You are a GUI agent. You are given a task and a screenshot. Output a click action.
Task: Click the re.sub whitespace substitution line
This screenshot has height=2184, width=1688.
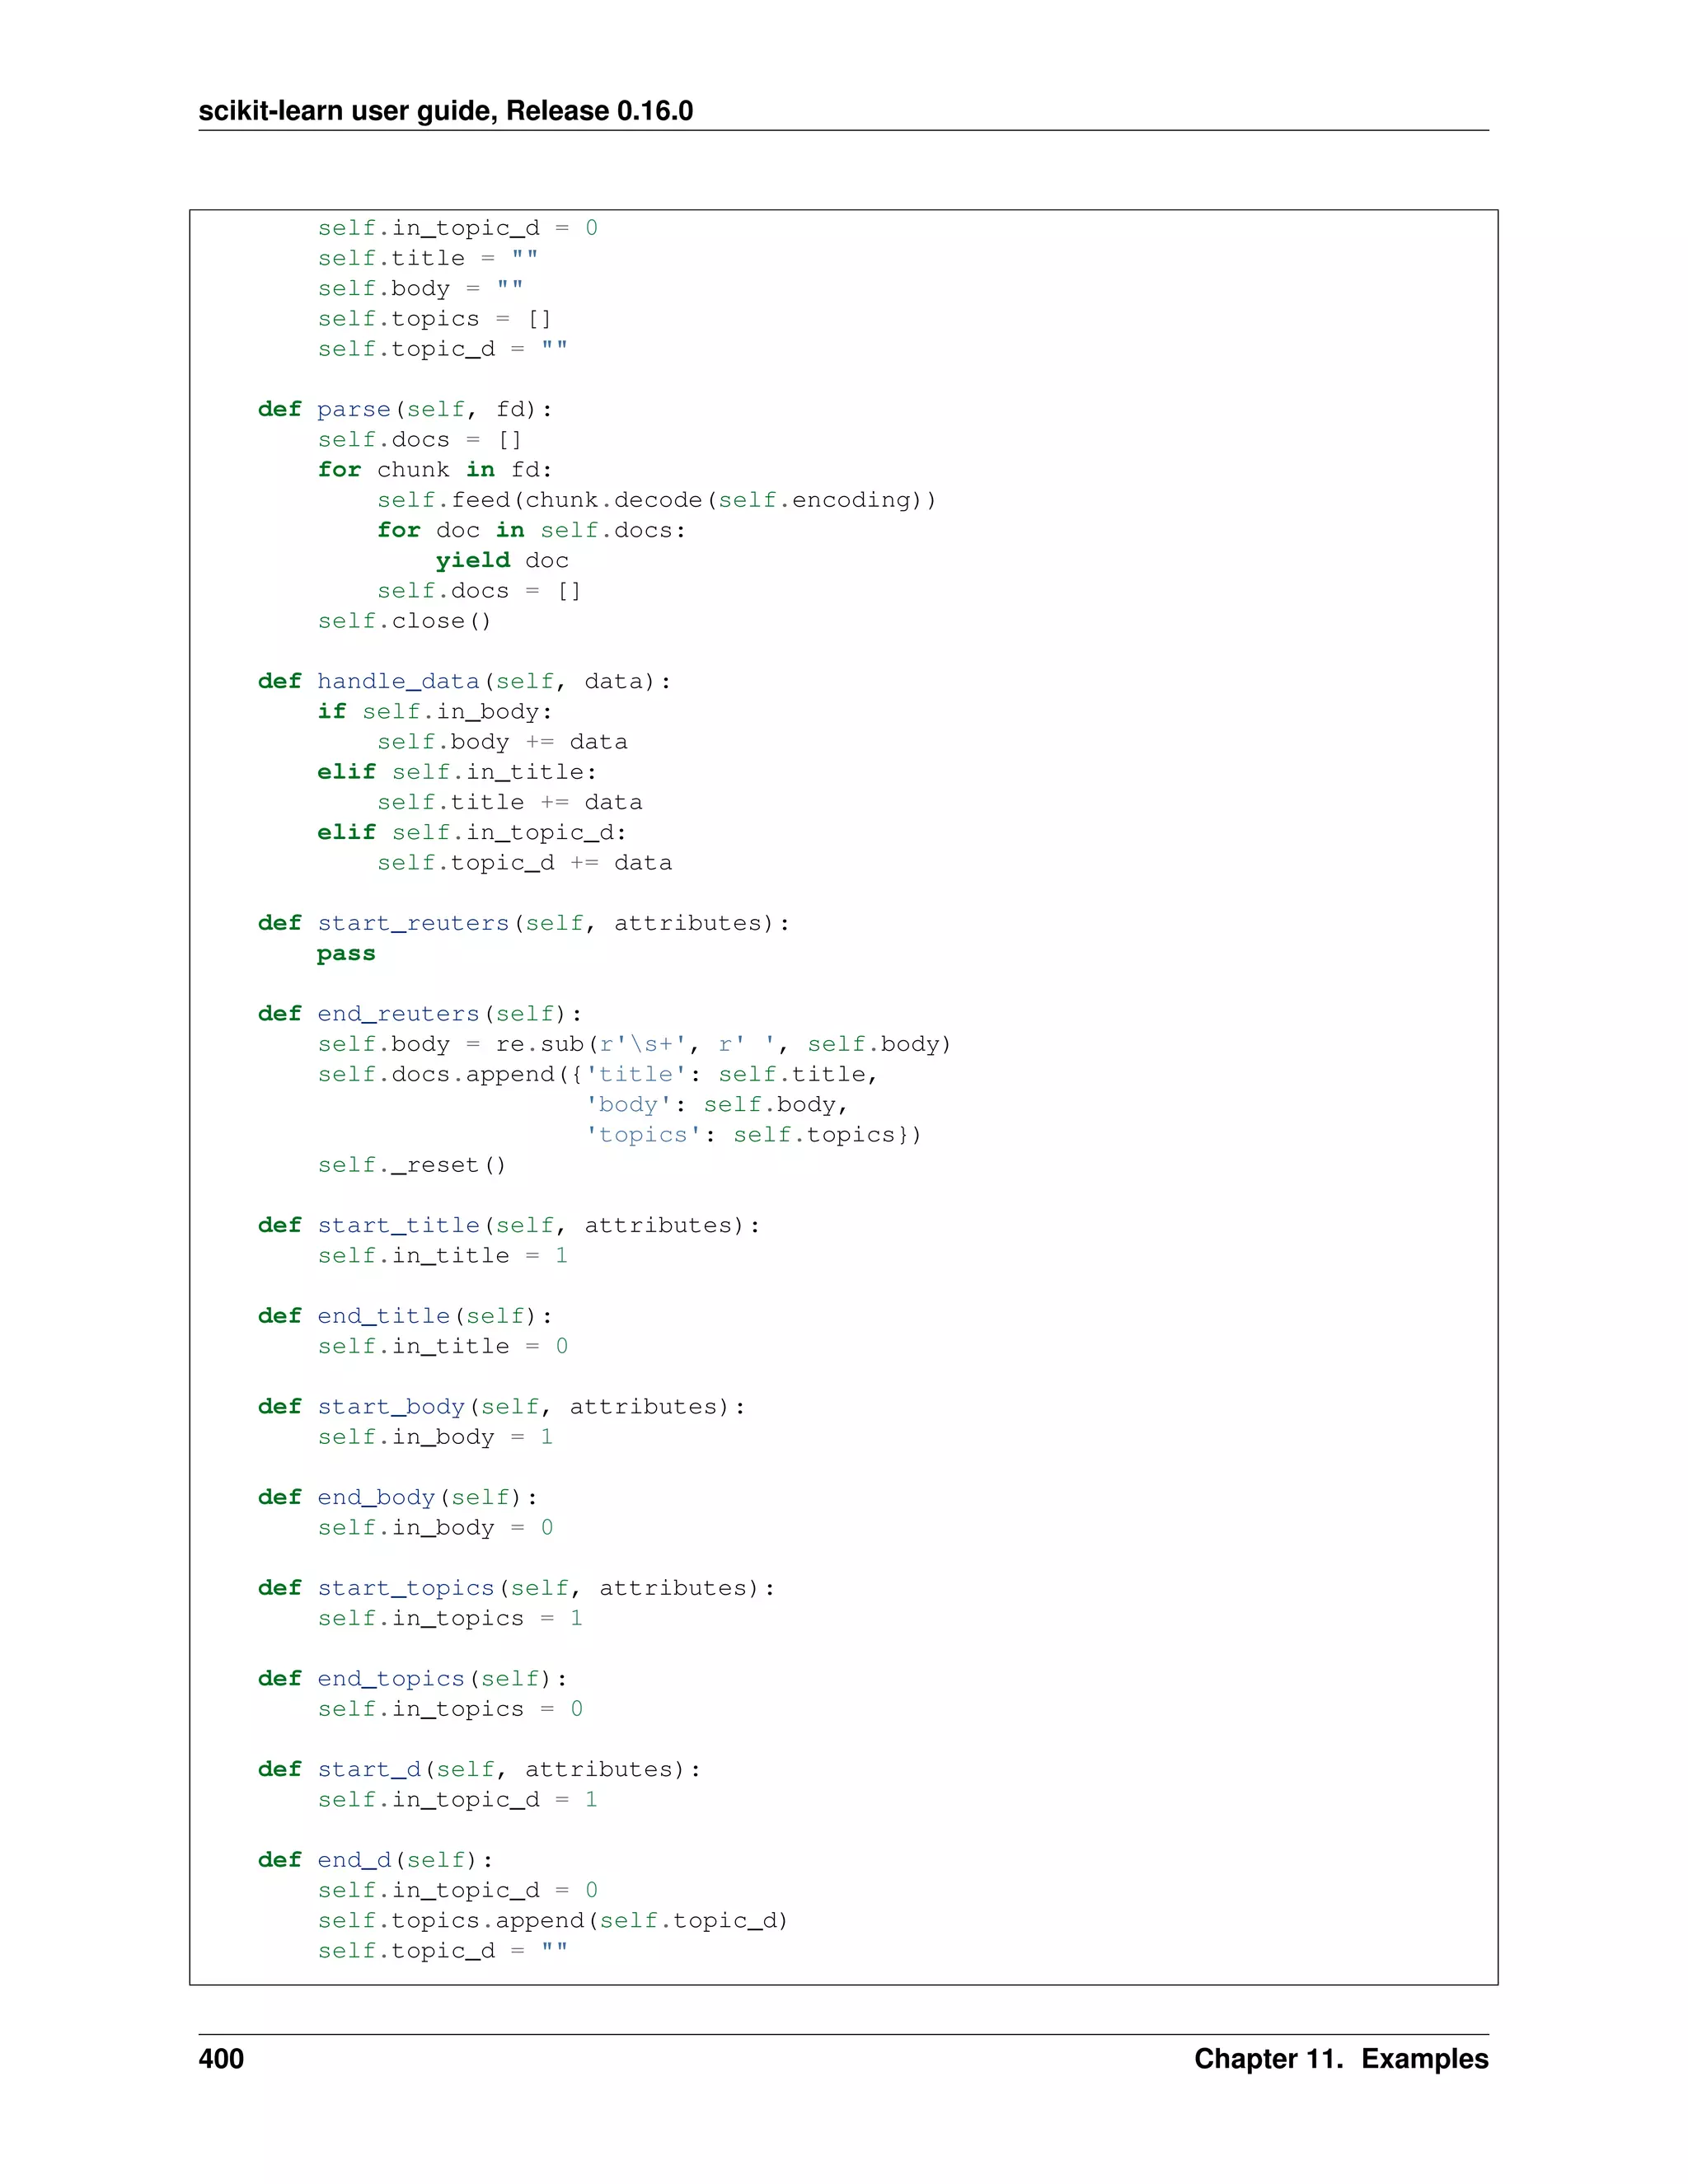[635, 1044]
